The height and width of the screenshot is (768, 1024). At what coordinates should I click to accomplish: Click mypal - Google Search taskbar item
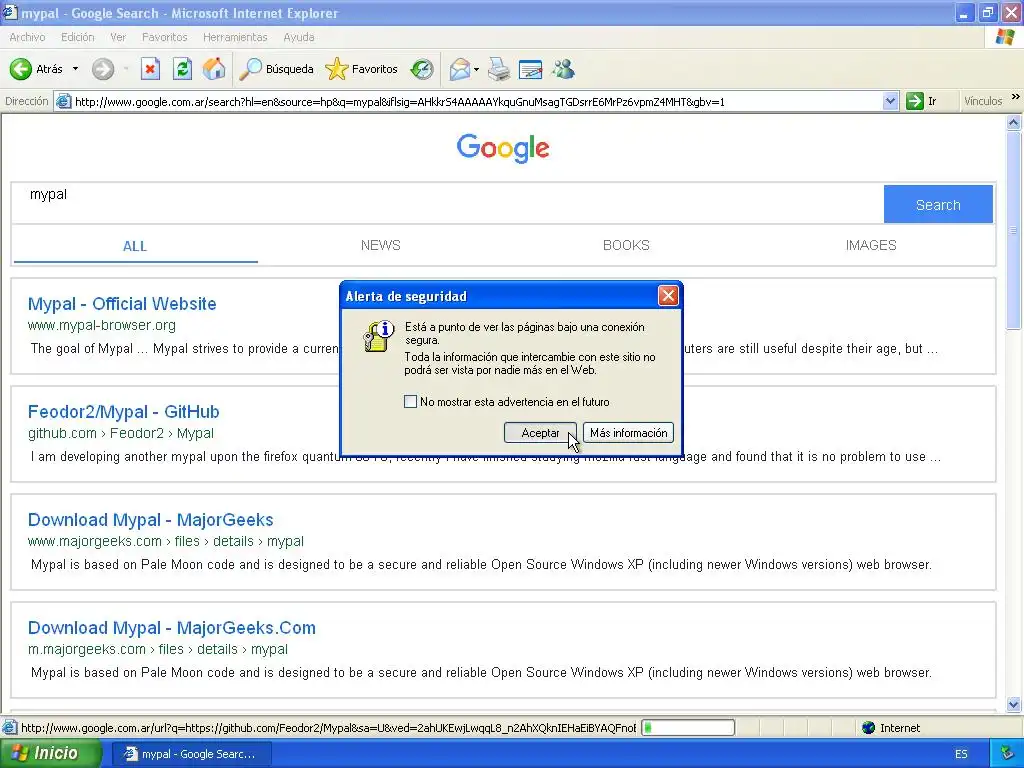[191, 754]
